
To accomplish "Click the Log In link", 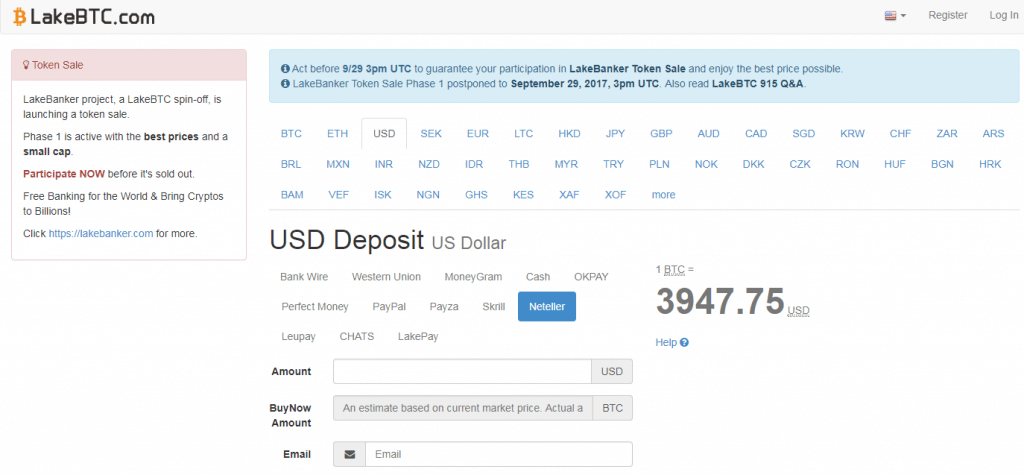I will (1003, 15).
